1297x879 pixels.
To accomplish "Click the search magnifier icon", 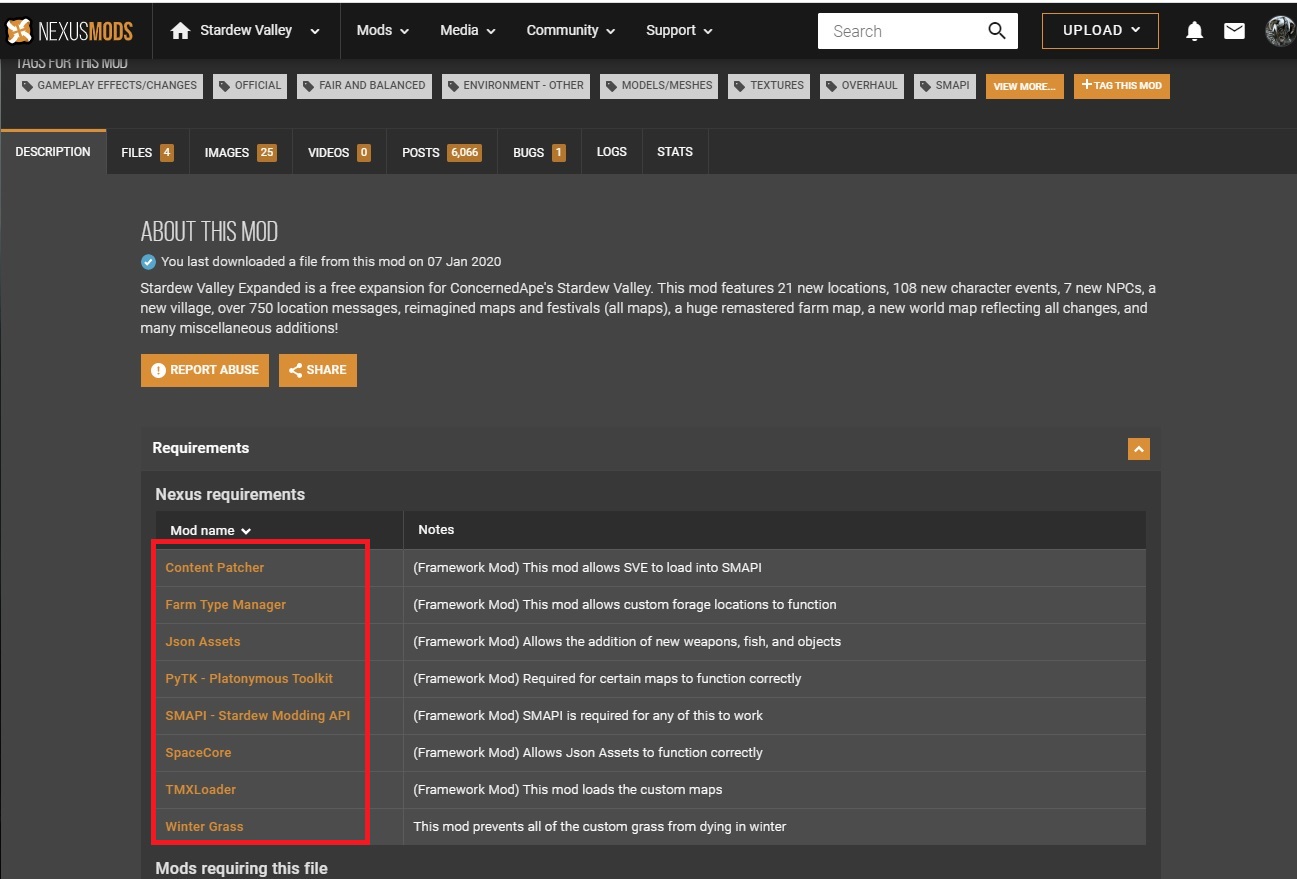I will 996,31.
